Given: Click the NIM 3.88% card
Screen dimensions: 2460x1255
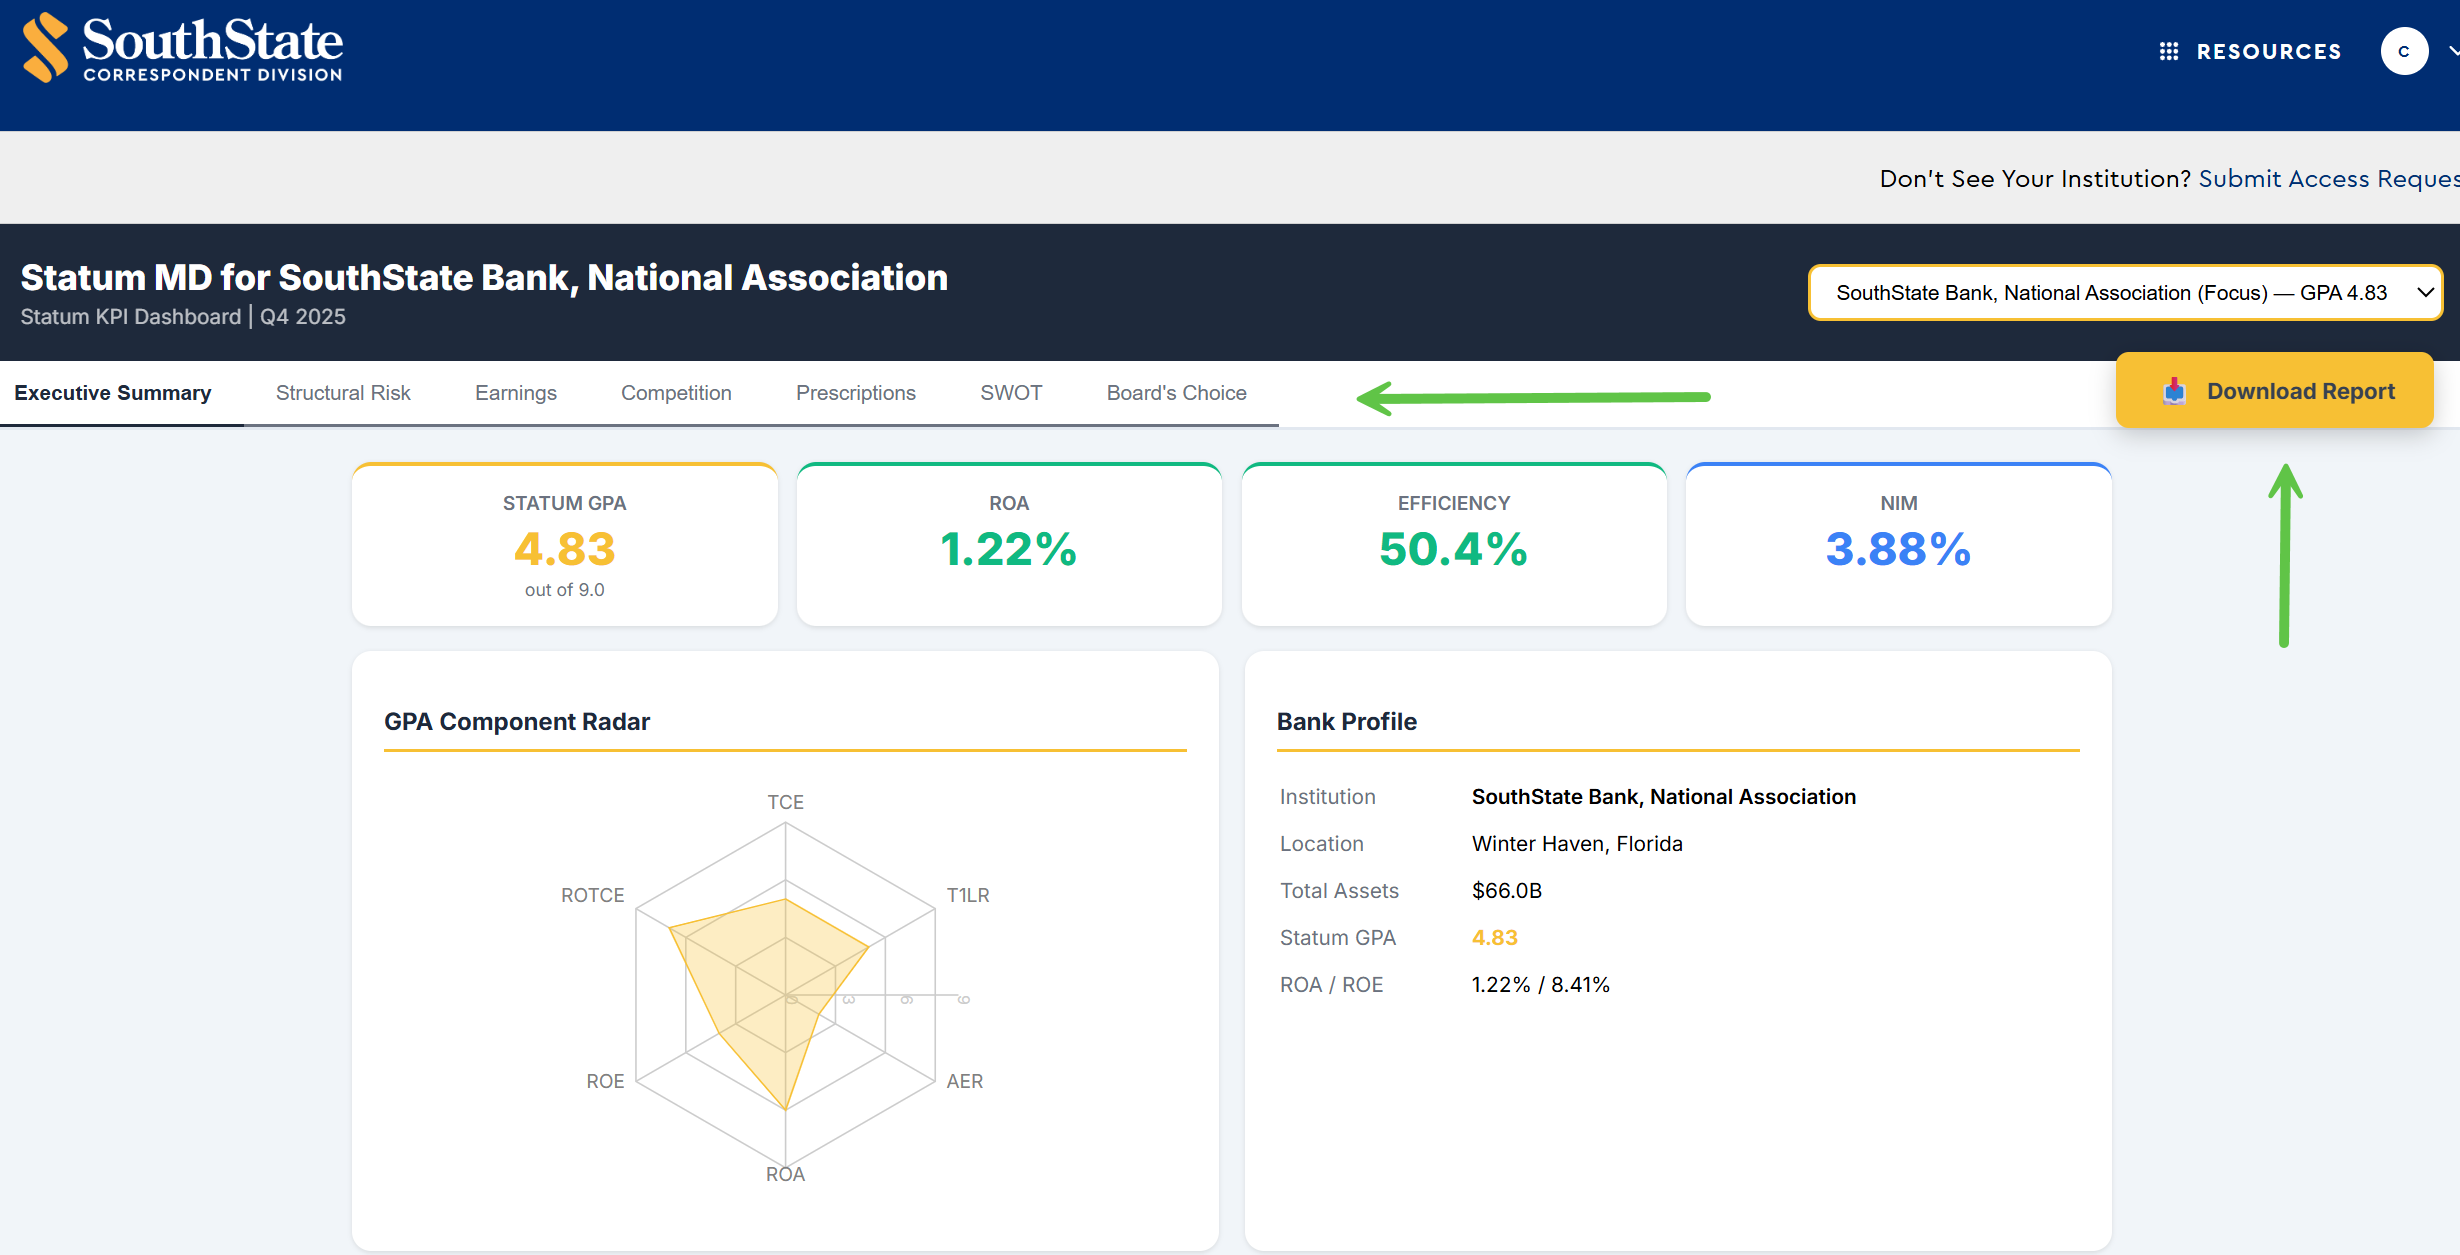Looking at the screenshot, I should coord(1897,546).
